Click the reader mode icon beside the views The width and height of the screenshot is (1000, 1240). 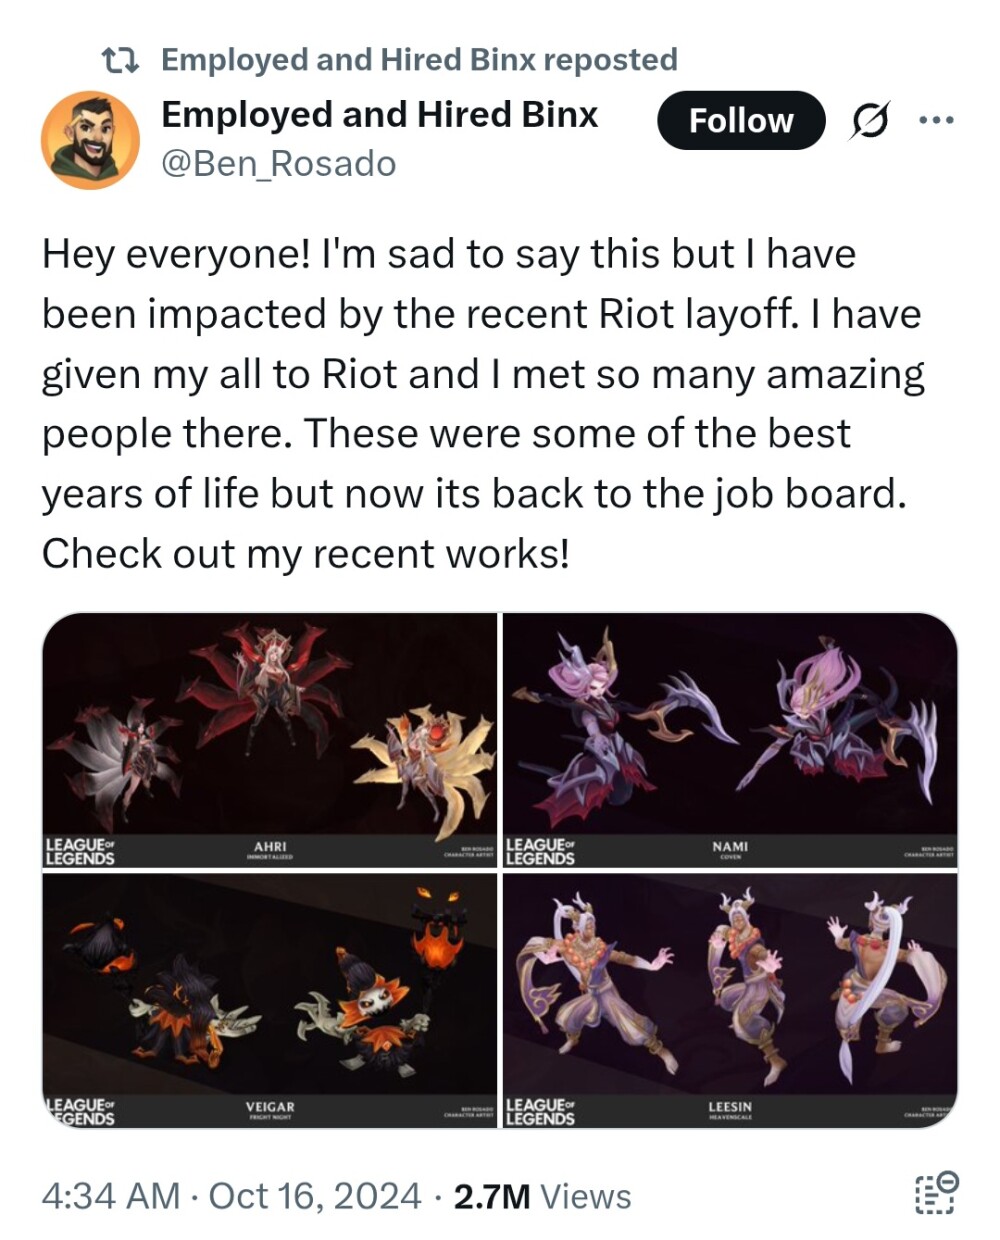click(936, 1194)
